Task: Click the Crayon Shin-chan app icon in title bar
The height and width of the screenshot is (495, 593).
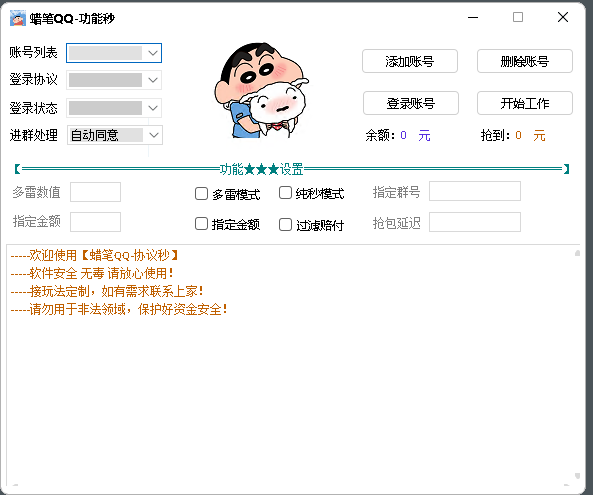Action: [x=17, y=18]
